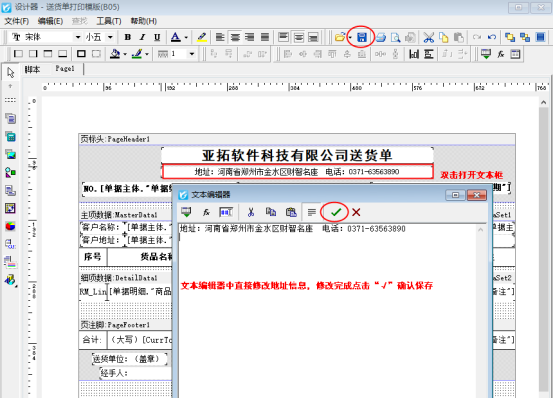Toggle Italic formatting button
553x398 pixels.
tap(142, 37)
